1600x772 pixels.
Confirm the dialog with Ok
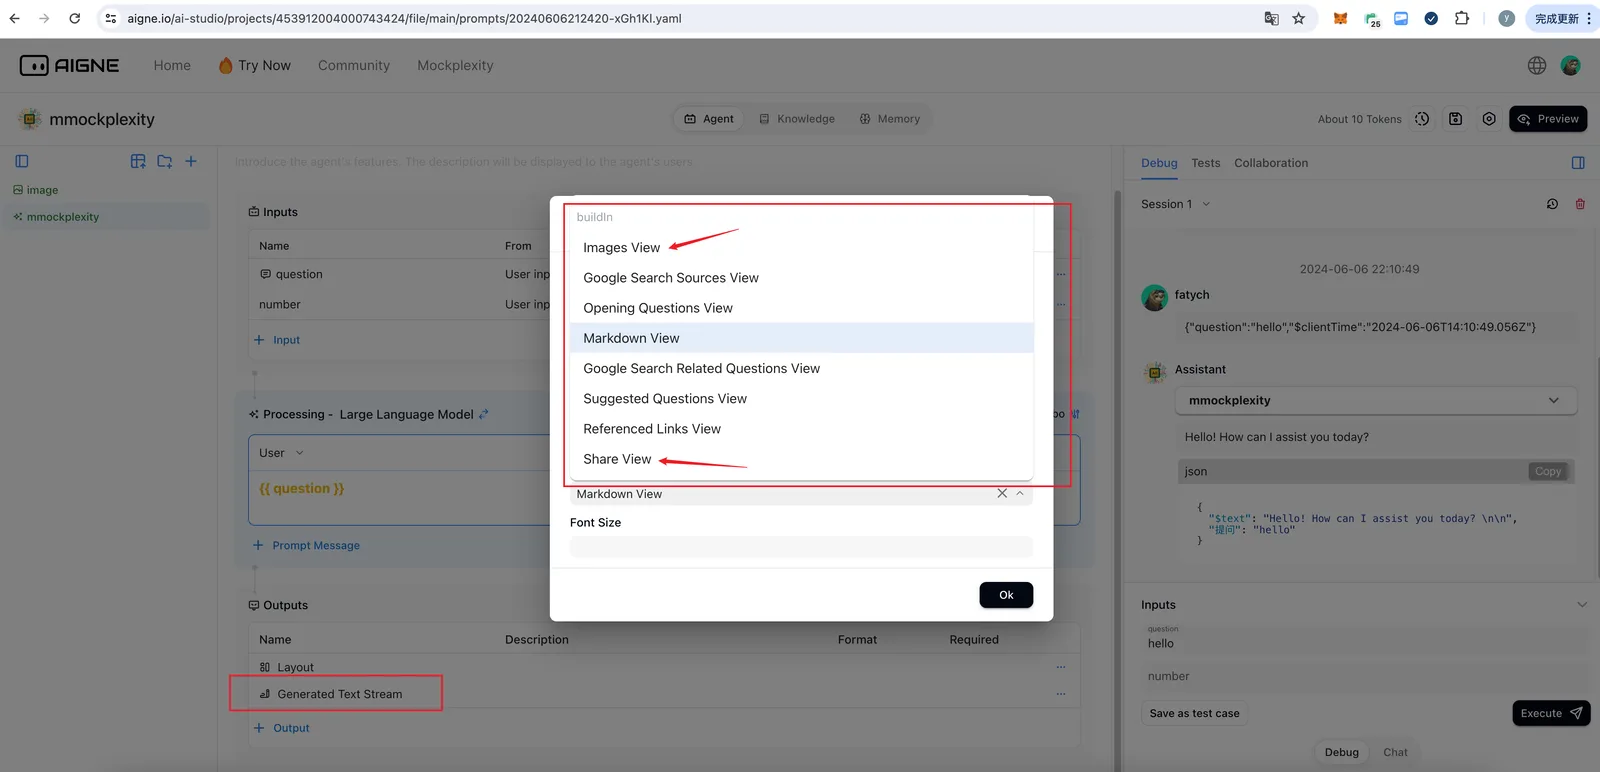click(x=1006, y=595)
